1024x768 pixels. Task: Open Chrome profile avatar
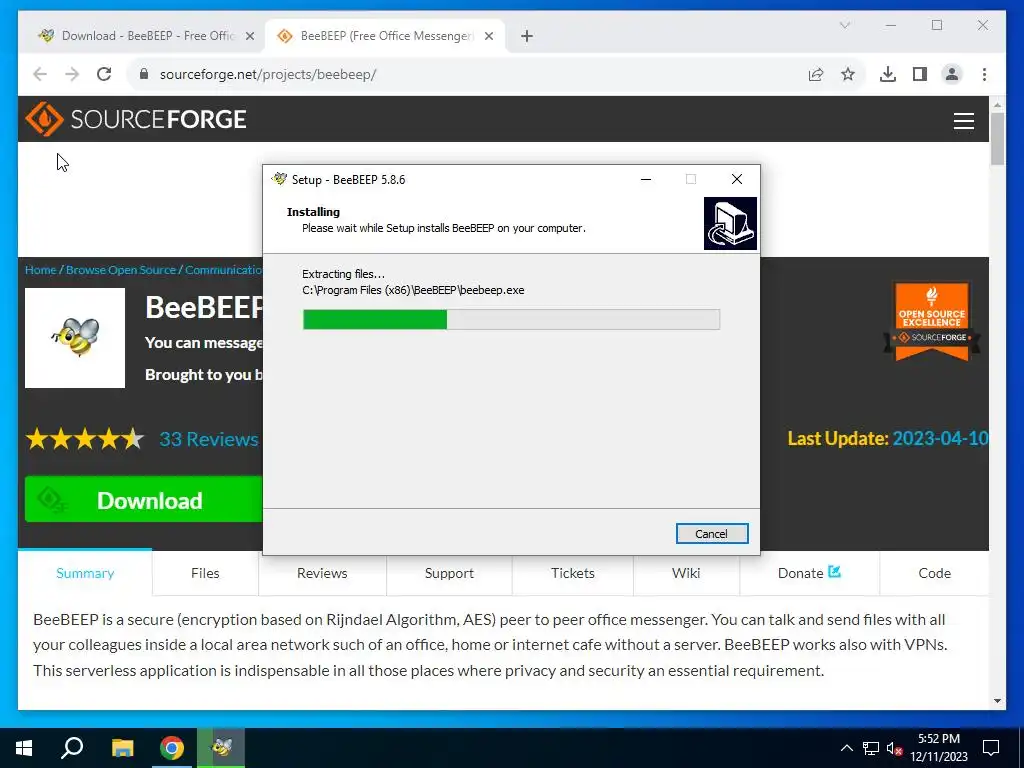pos(952,74)
